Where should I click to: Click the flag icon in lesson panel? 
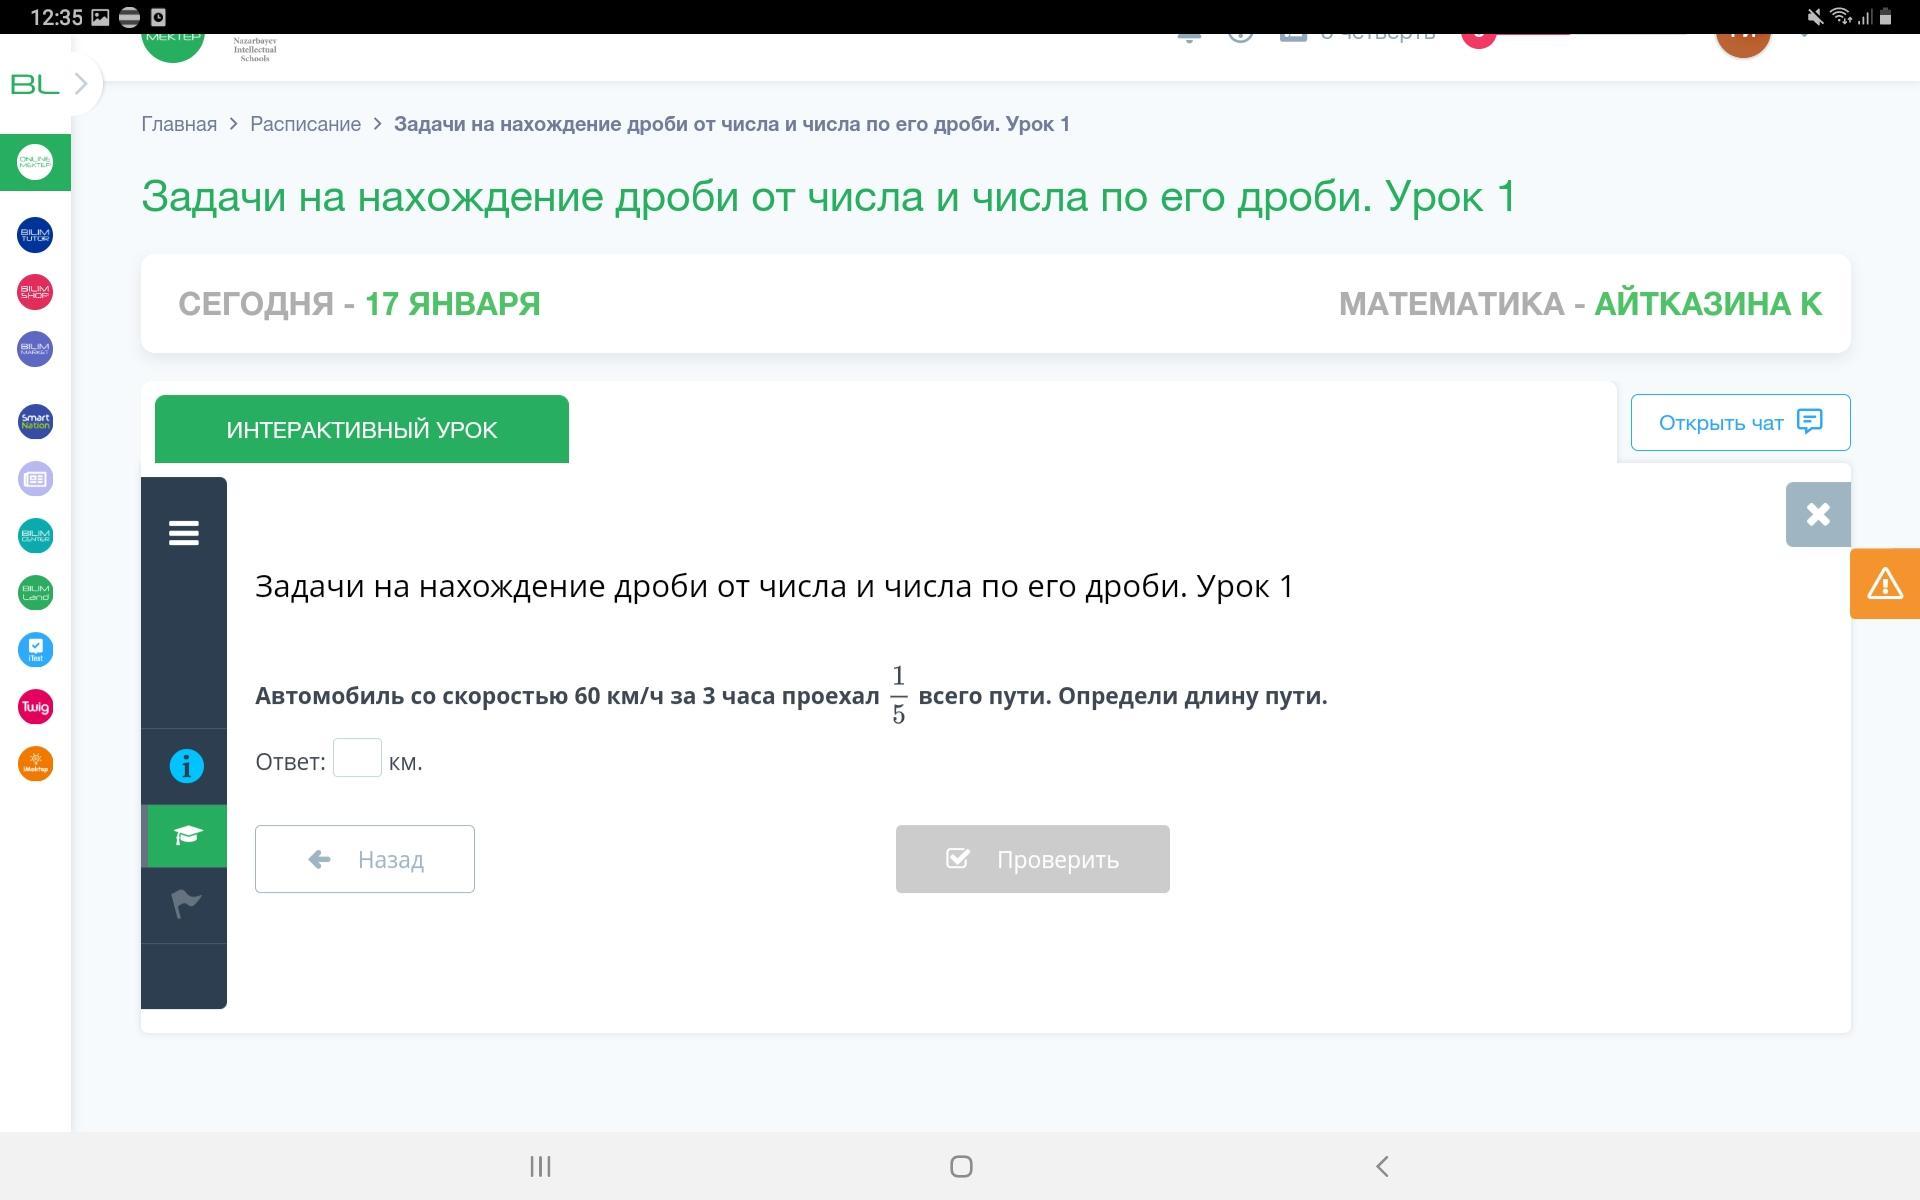186,904
